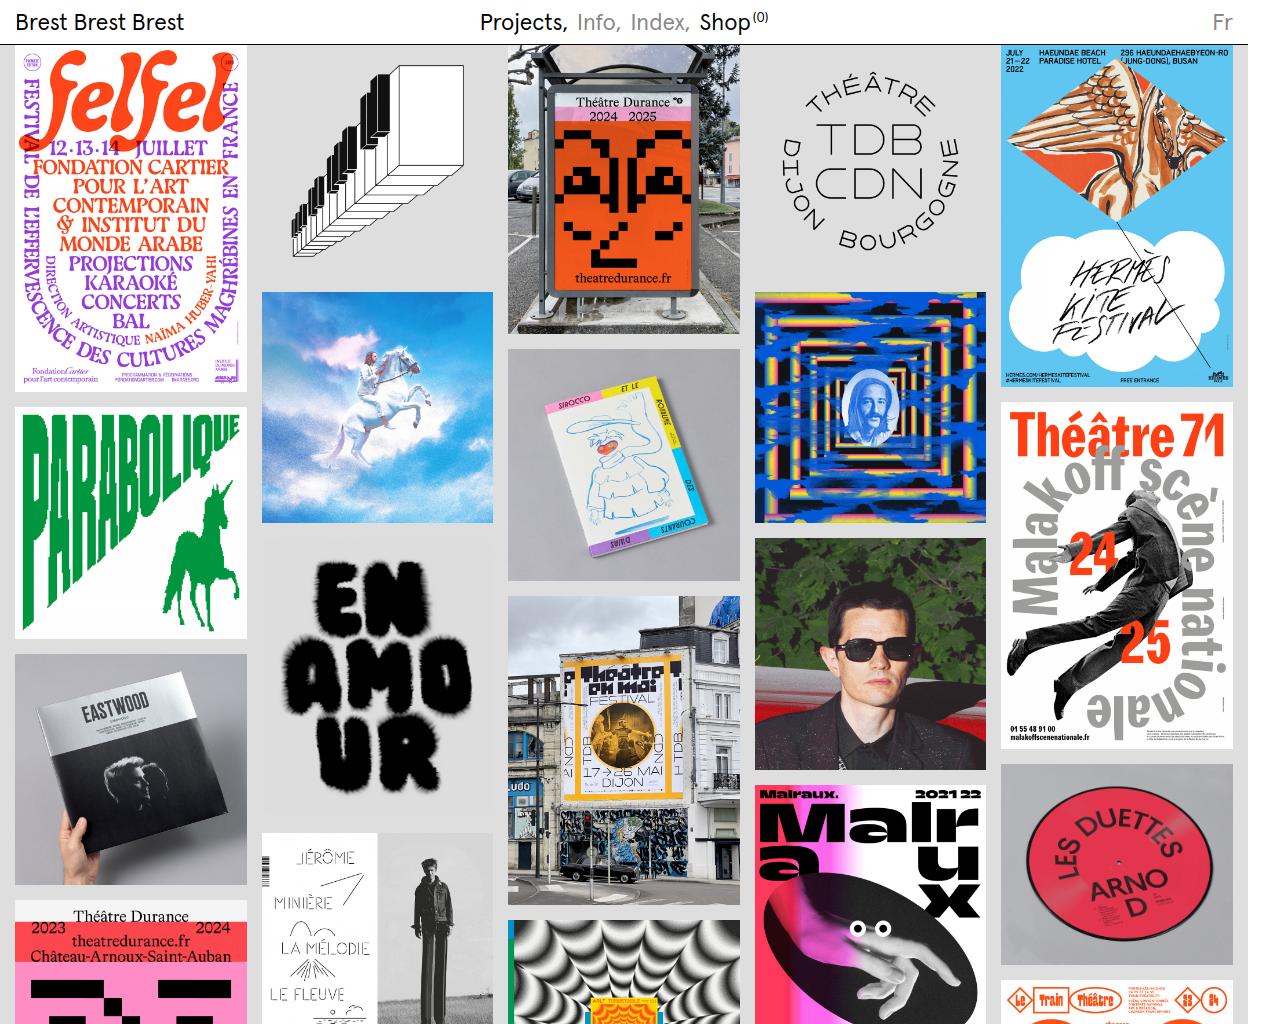Open the psychedelic blue portrait artwork
The width and height of the screenshot is (1280, 1024).
pos(870,407)
